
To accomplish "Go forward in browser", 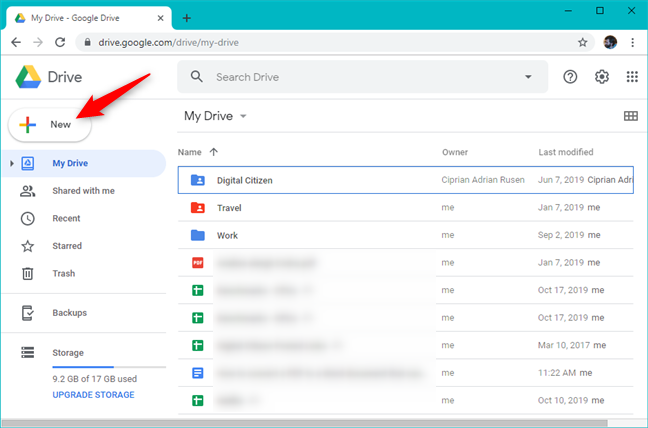I will 38,42.
